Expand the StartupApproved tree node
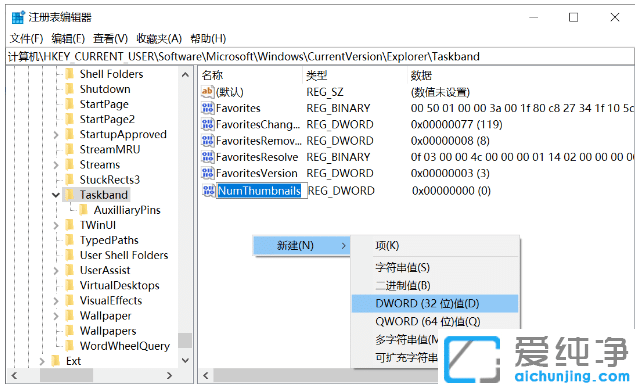The image size is (638, 389). (56, 134)
